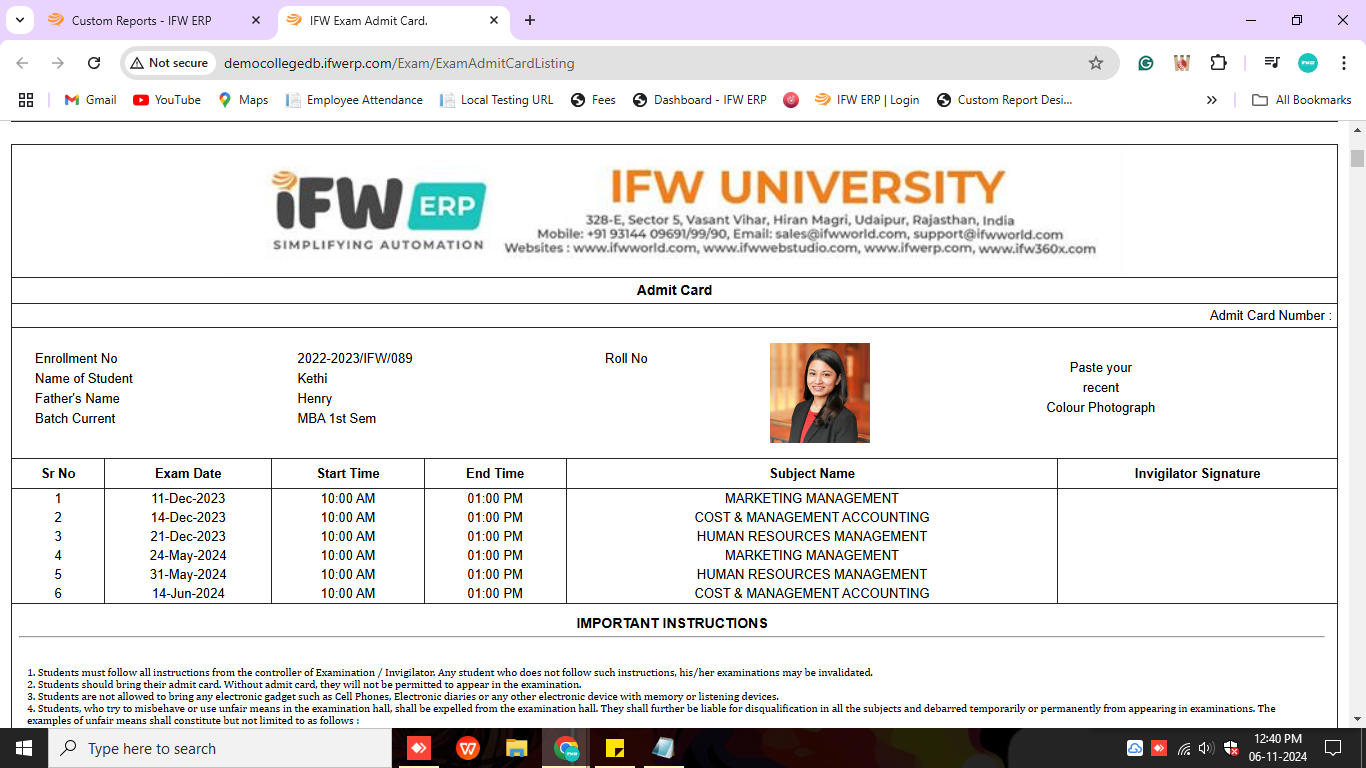Open the Windows Start menu
This screenshot has height=768, width=1366.
point(23,748)
